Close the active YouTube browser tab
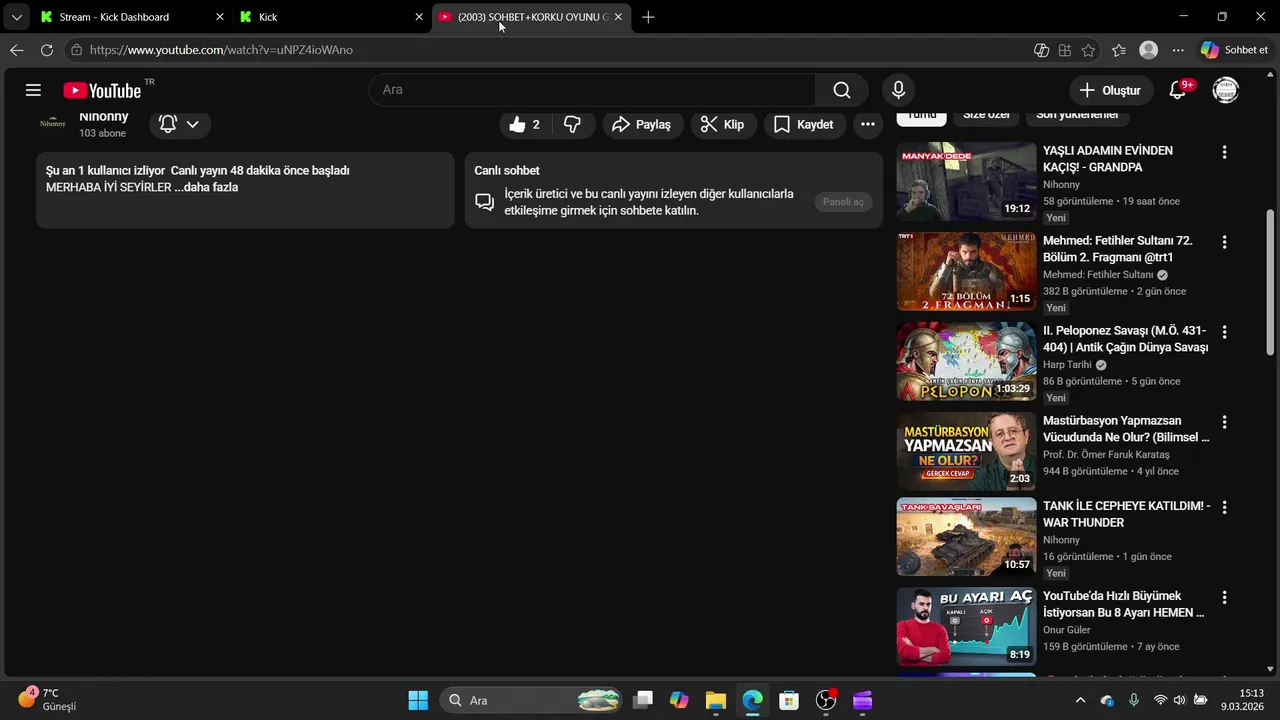 618,17
